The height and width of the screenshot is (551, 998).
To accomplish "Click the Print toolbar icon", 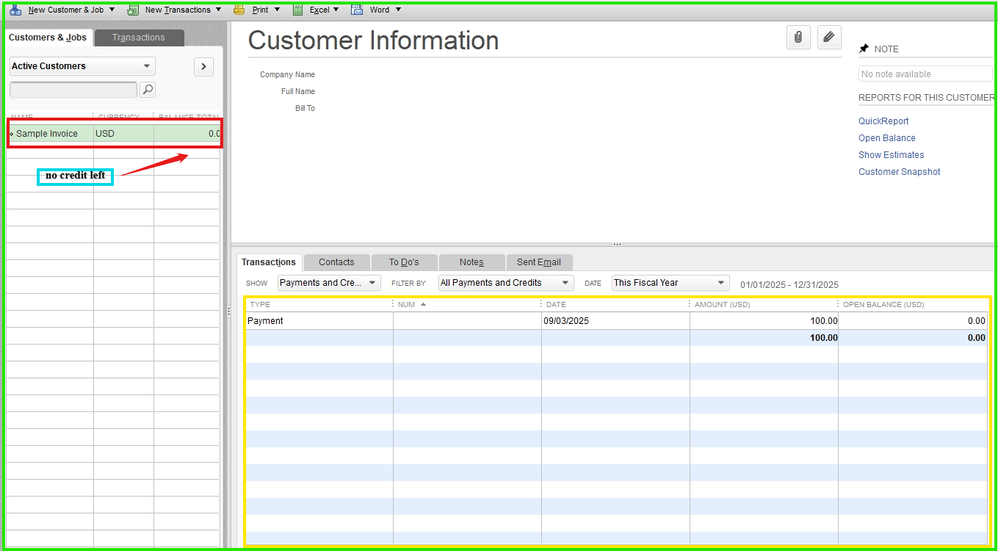I will click(x=239, y=10).
